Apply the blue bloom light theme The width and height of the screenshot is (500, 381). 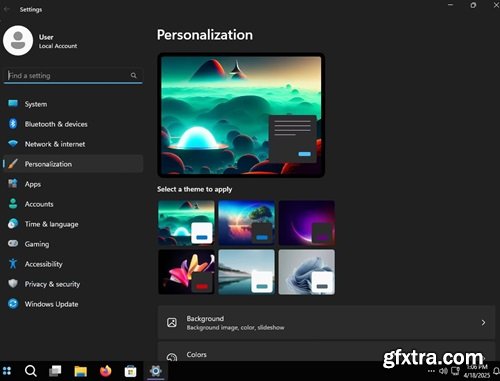[307, 272]
